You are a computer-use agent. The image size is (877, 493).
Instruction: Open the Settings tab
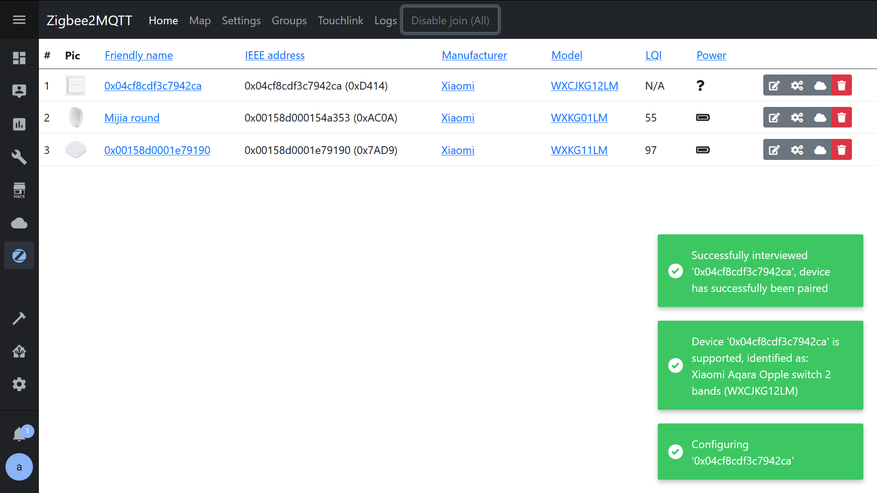241,21
